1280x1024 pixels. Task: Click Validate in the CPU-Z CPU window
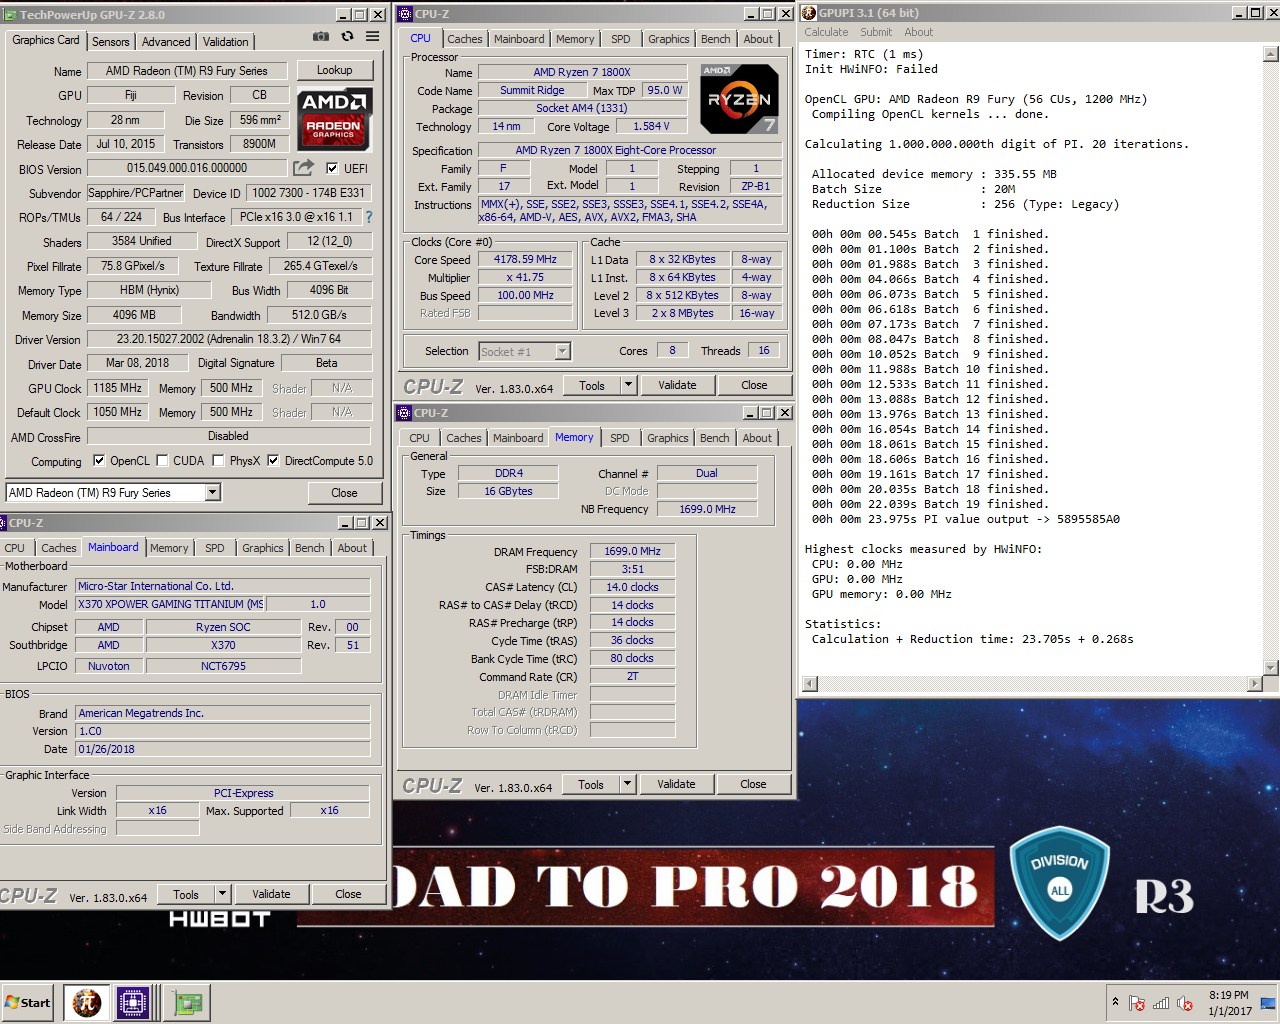pos(677,385)
